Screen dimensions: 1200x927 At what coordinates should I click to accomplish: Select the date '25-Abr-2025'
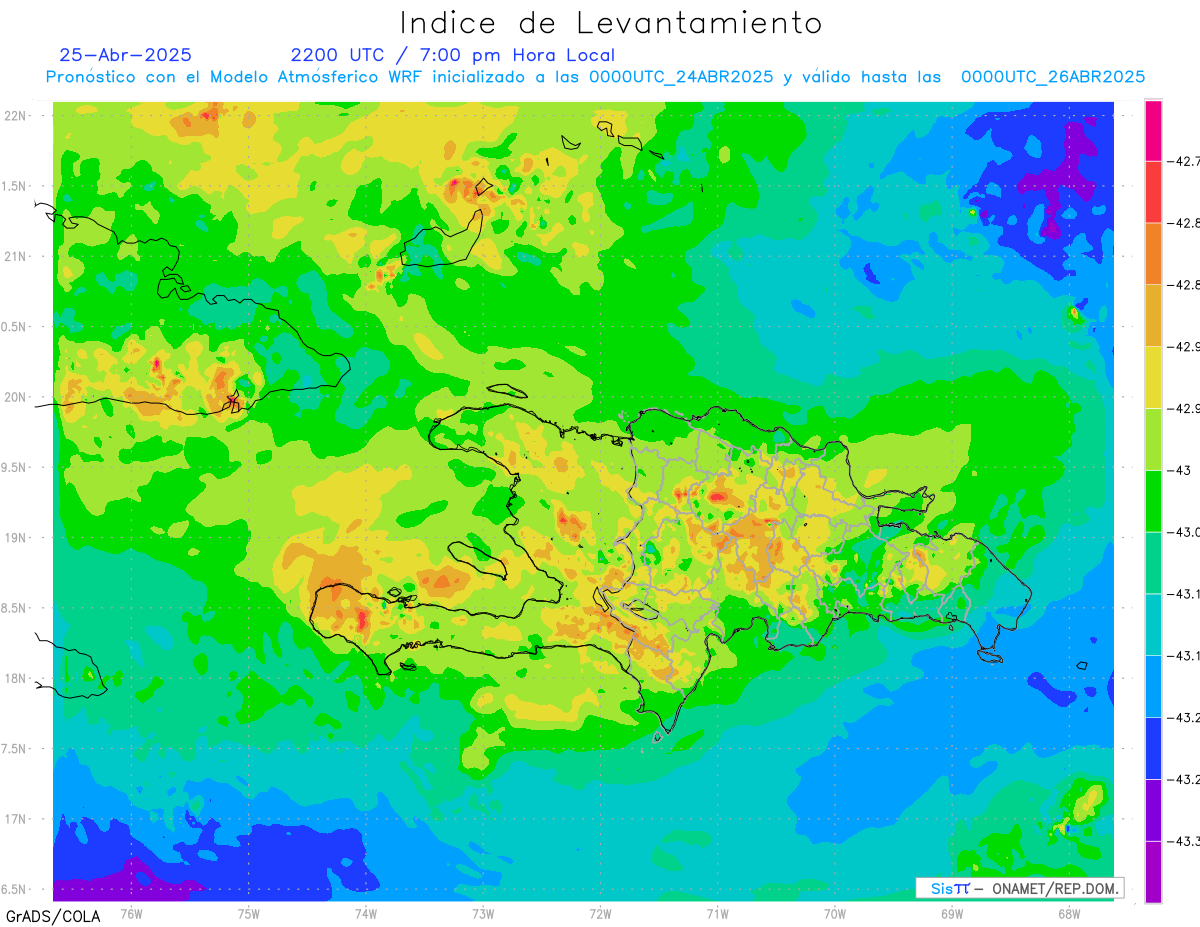126,55
